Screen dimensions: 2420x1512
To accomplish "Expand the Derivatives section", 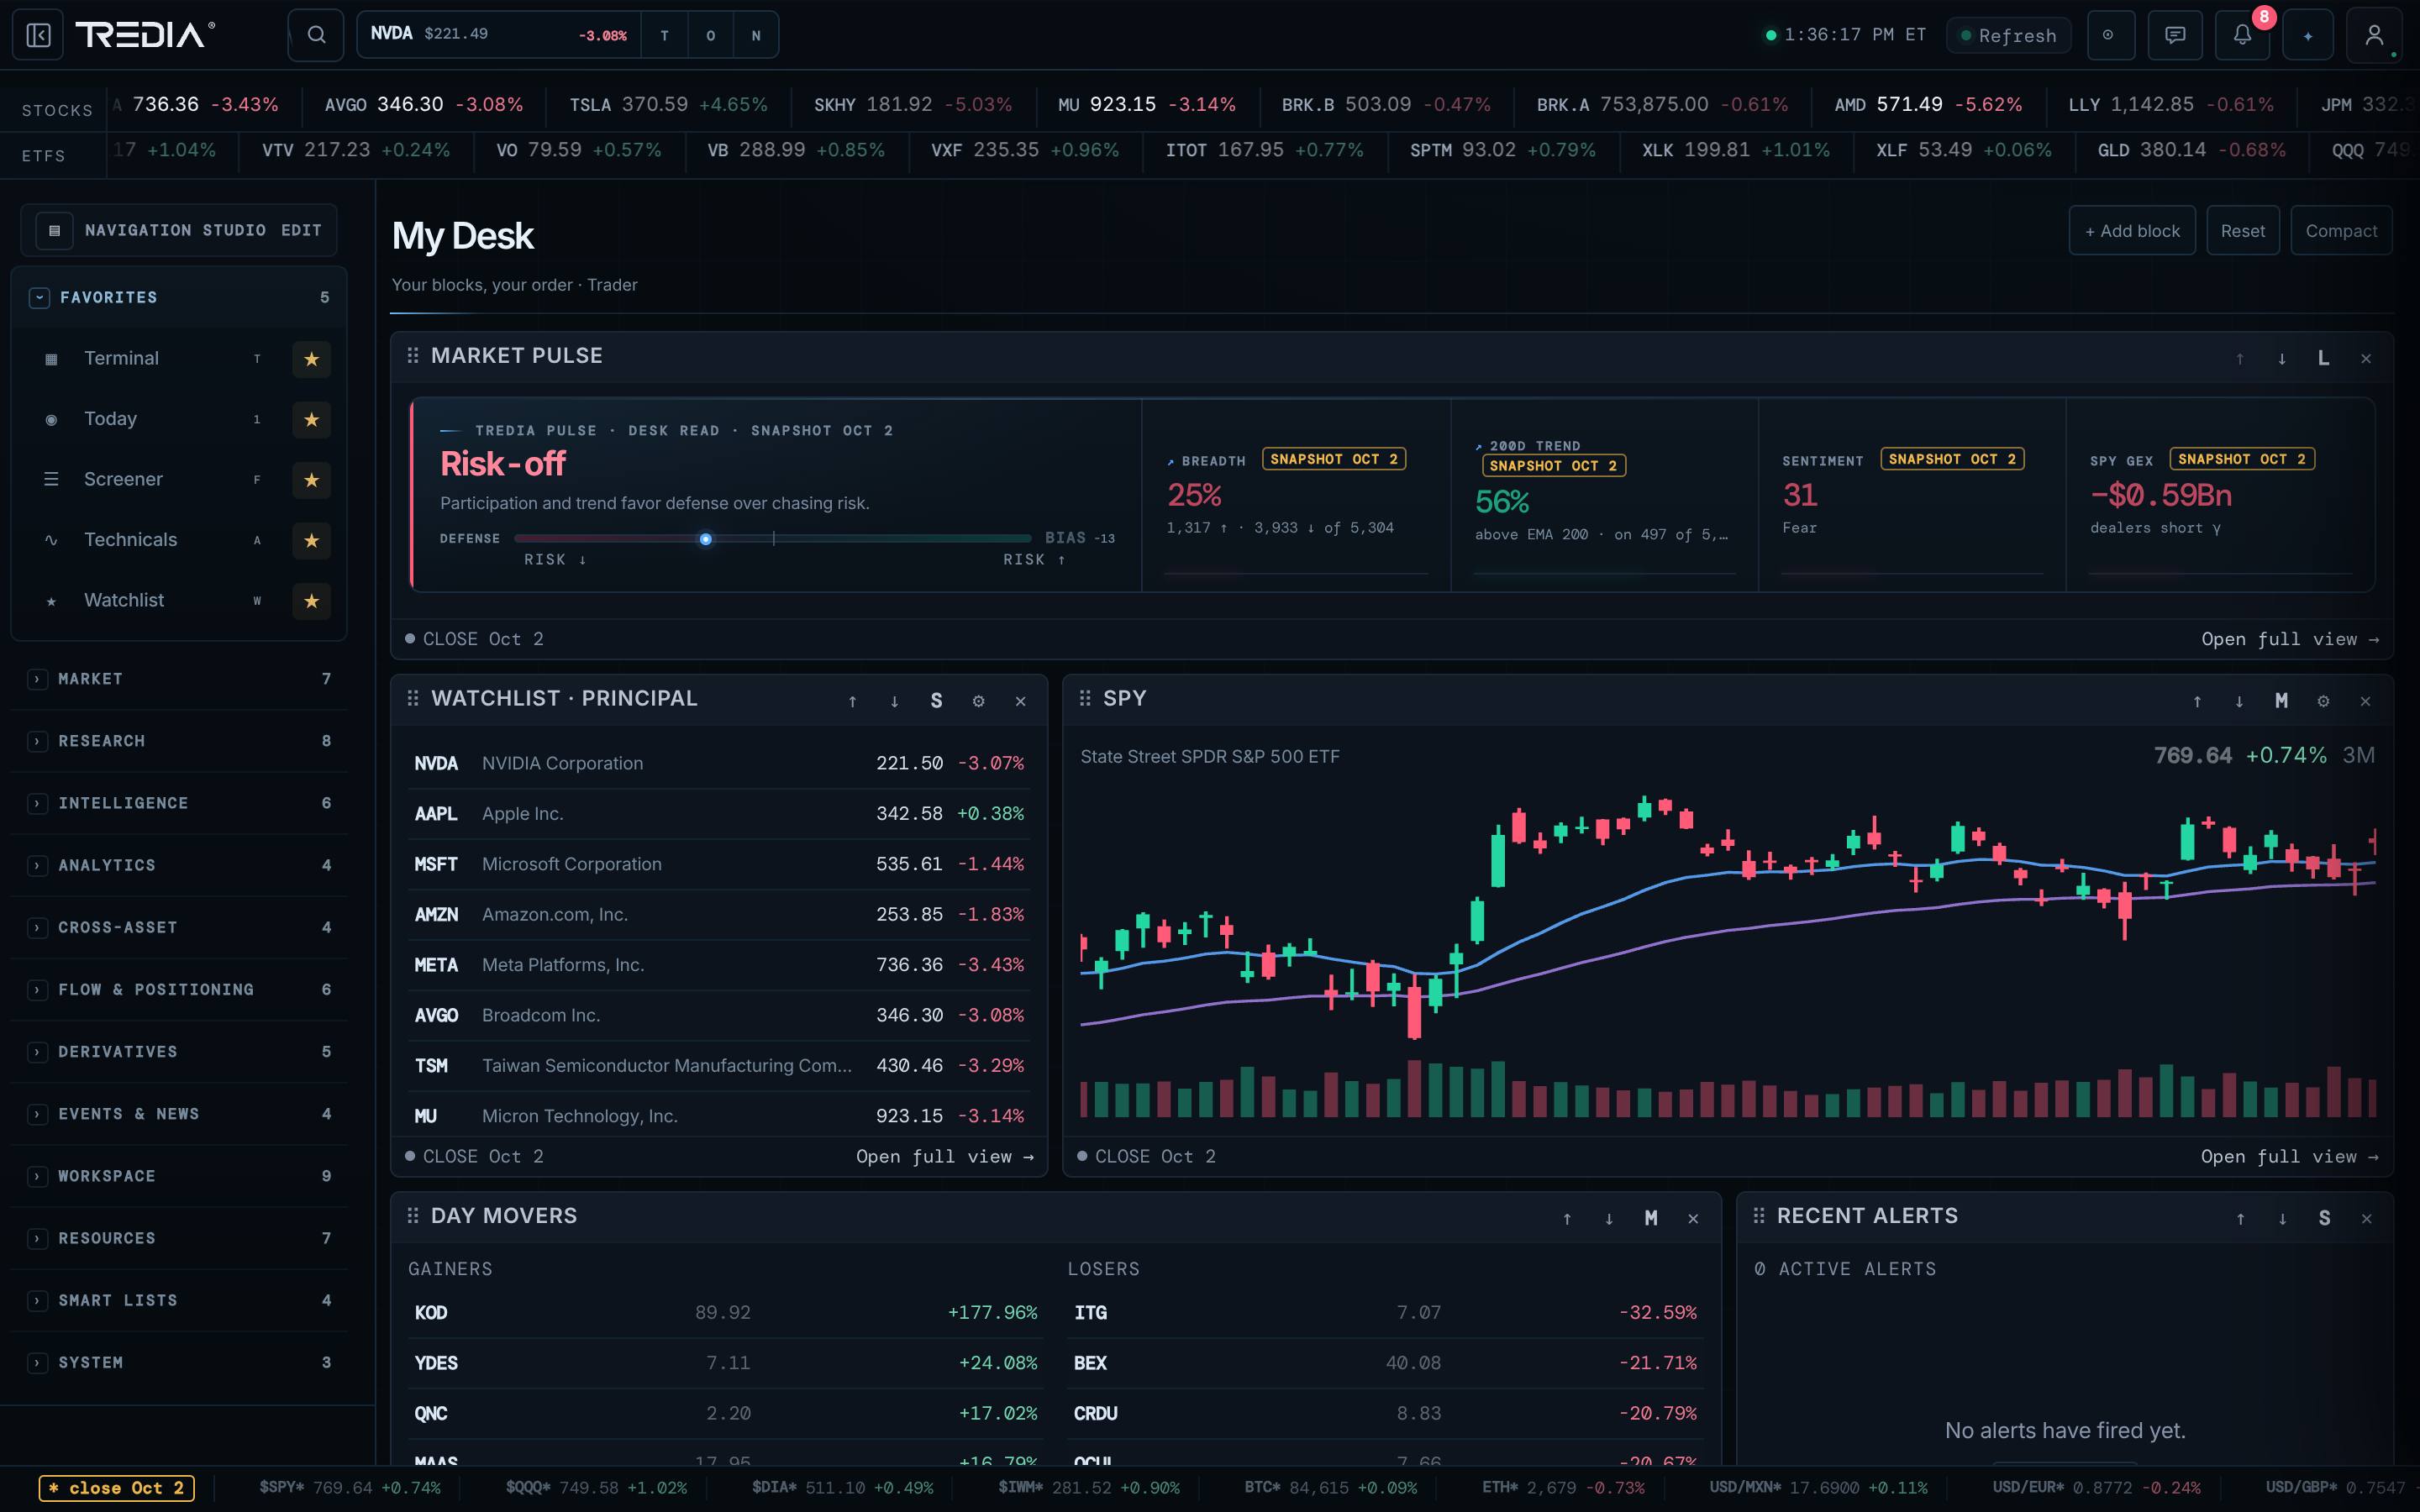I will 180,1052.
